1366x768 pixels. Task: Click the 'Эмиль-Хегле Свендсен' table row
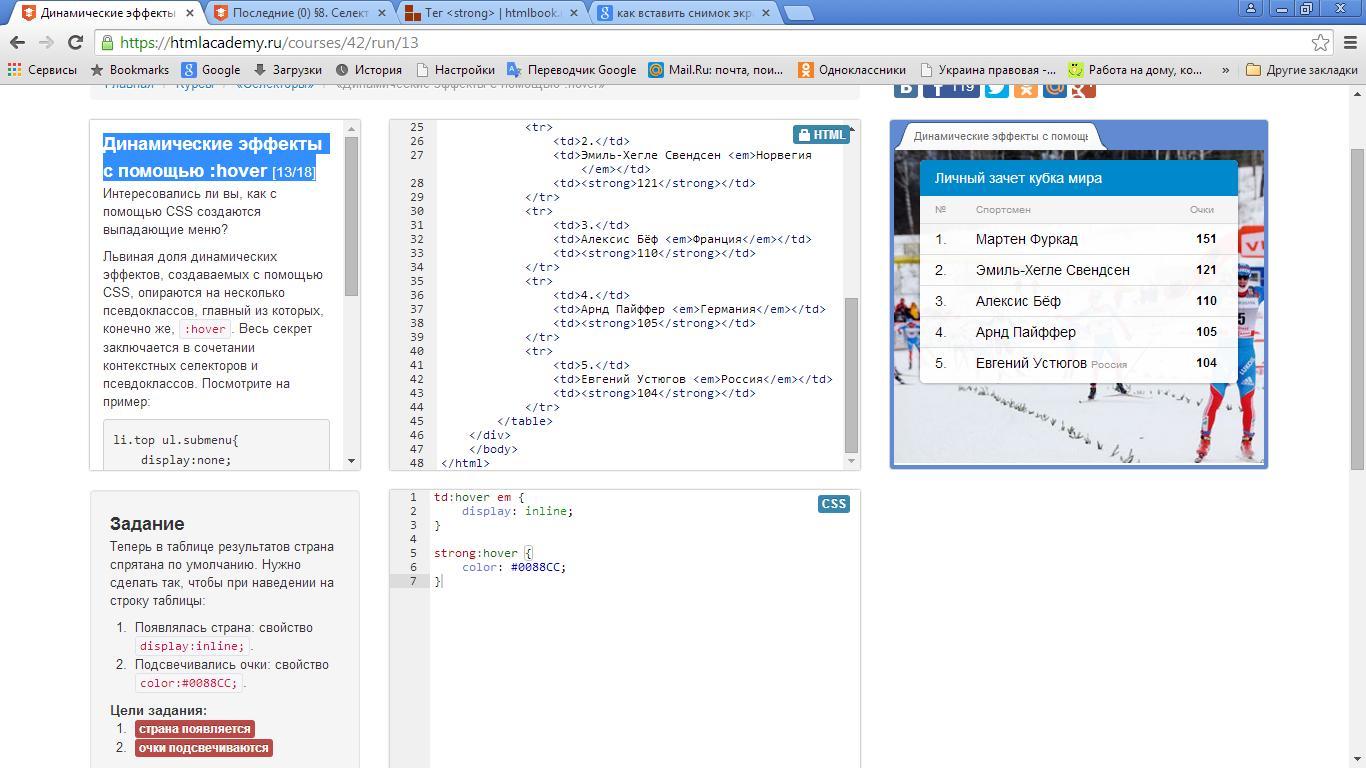pos(1078,270)
